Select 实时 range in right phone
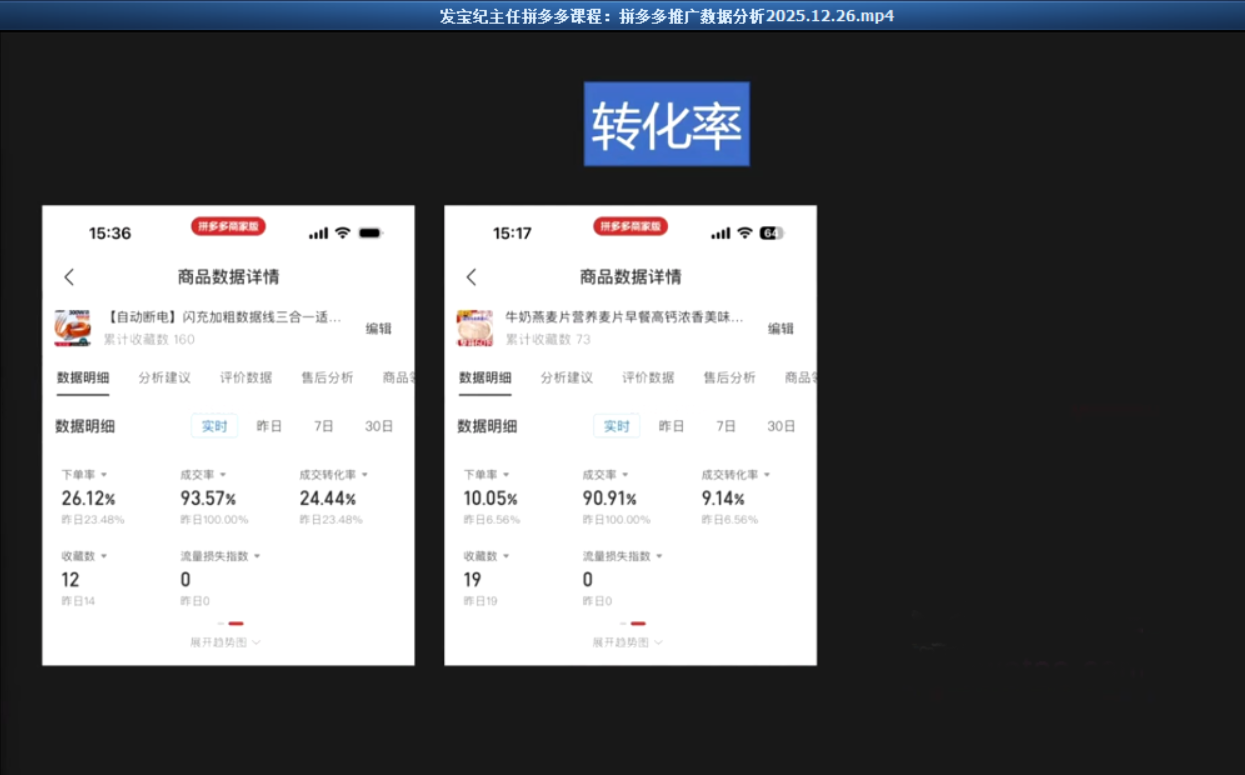The width and height of the screenshot is (1245, 775). coord(616,426)
